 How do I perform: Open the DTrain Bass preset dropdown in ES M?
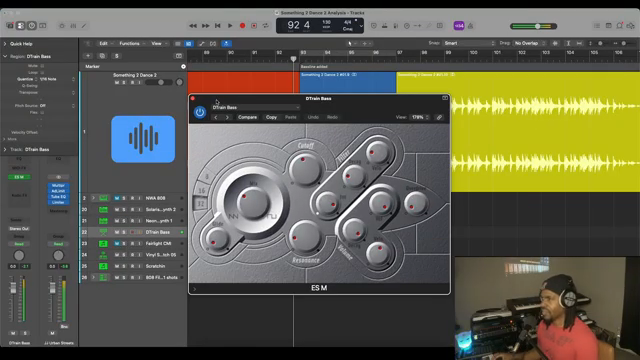pyautogui.click(x=256, y=107)
